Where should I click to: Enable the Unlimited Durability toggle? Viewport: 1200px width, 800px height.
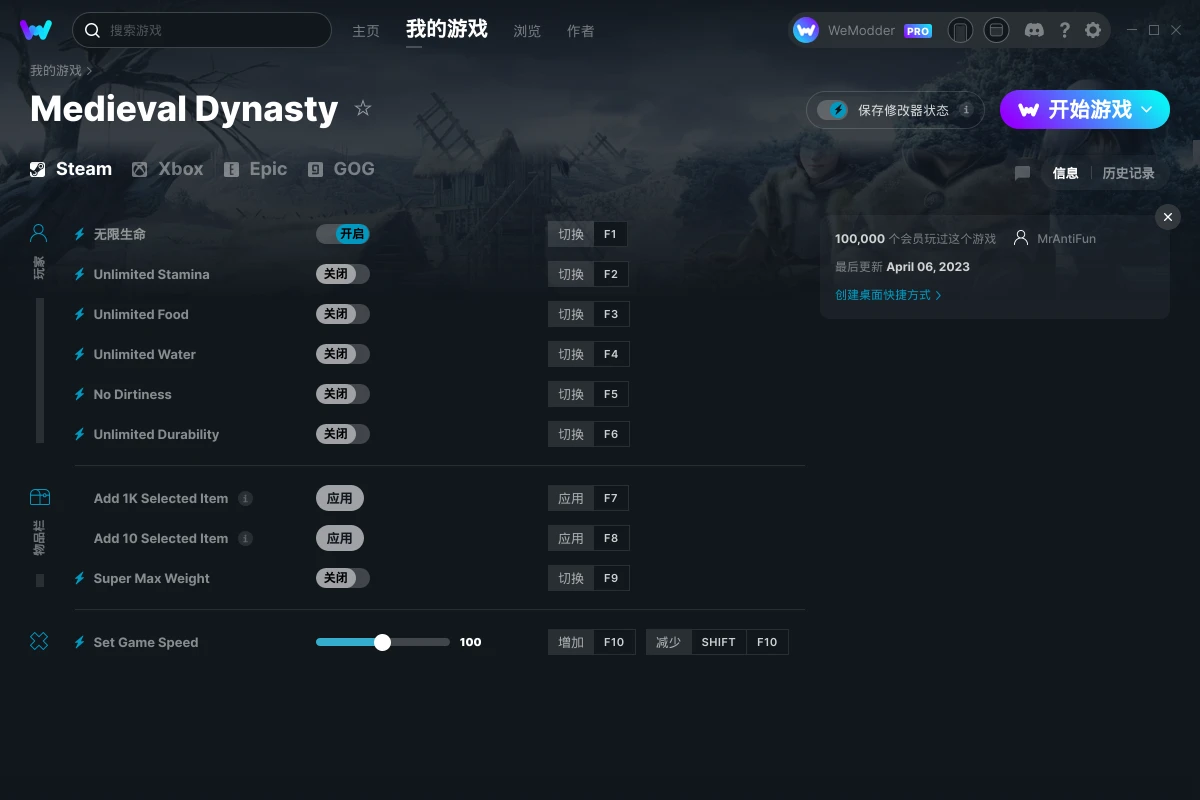click(343, 434)
